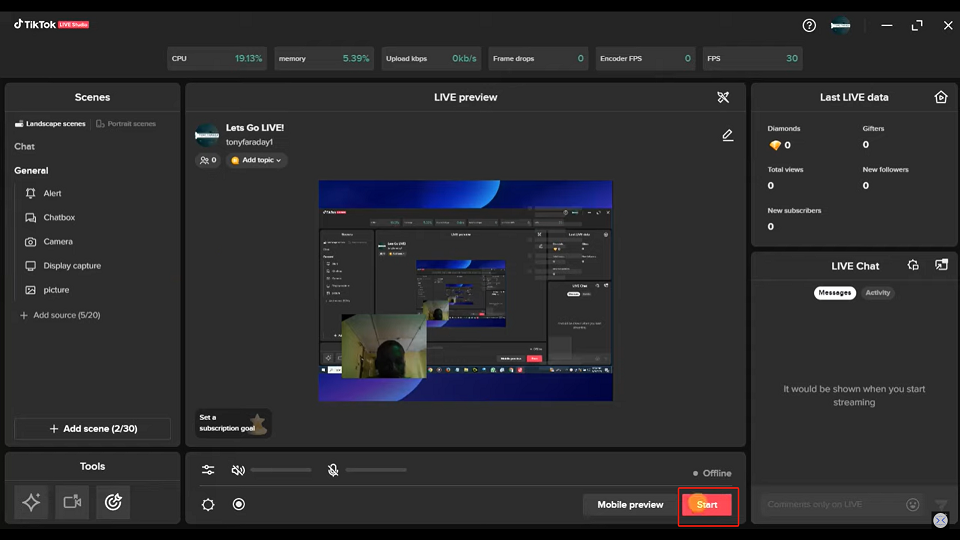This screenshot has width=960, height=540.
Task: Click the Upload kbps stat
Action: (x=431, y=59)
